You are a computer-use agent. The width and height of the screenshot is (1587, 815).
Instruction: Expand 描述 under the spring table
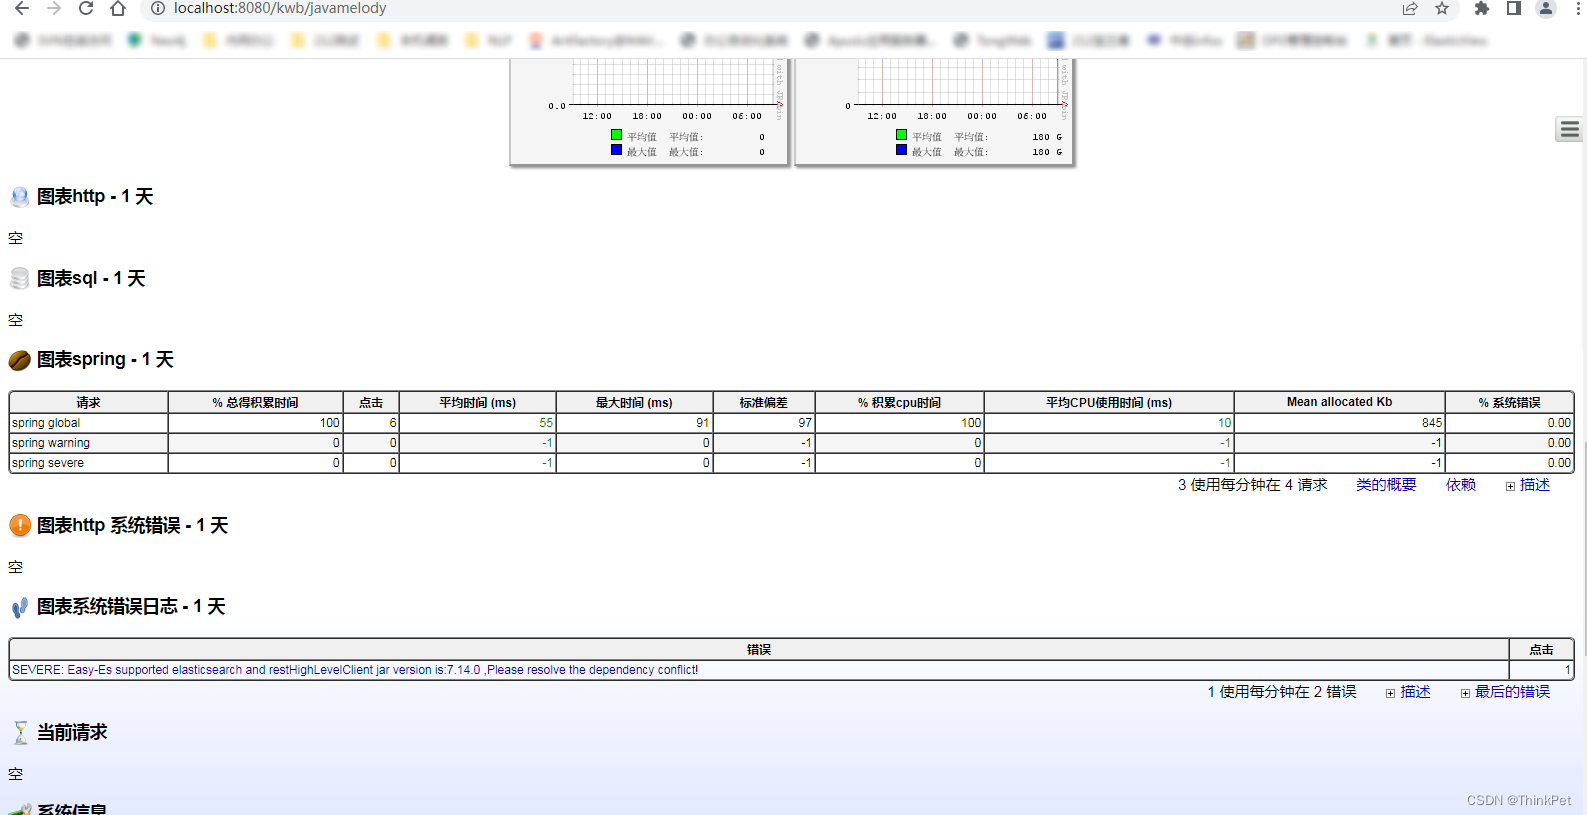tap(1528, 485)
